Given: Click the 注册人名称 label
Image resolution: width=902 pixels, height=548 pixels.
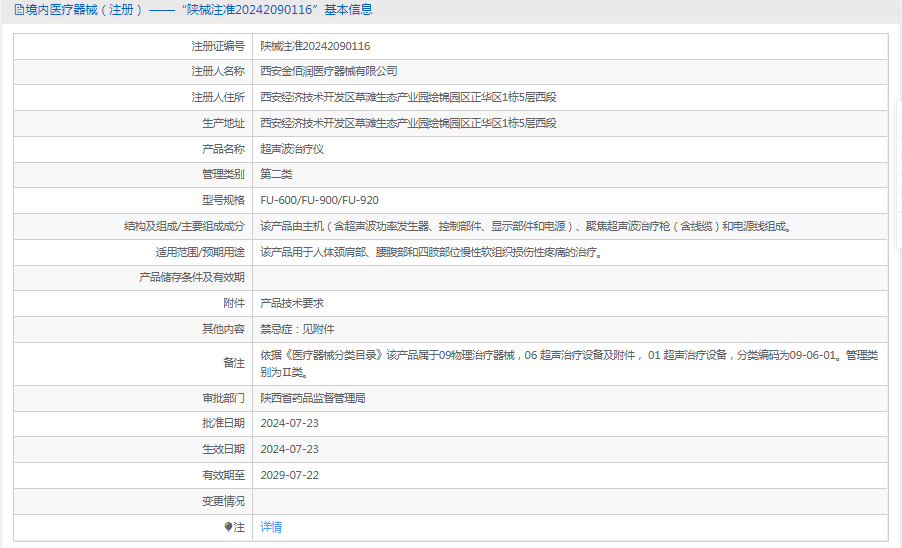Looking at the screenshot, I should [218, 71].
